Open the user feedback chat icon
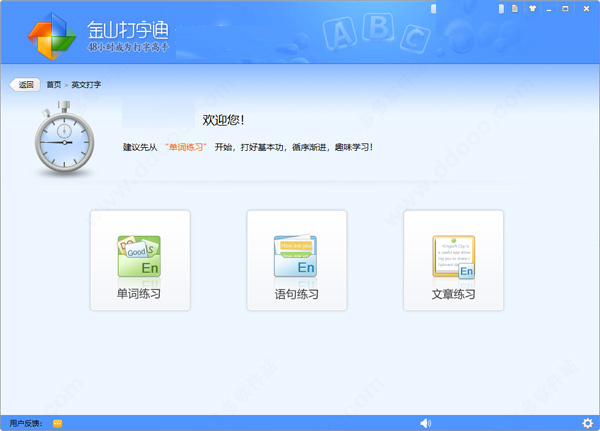The width and height of the screenshot is (600, 431). pos(57,423)
